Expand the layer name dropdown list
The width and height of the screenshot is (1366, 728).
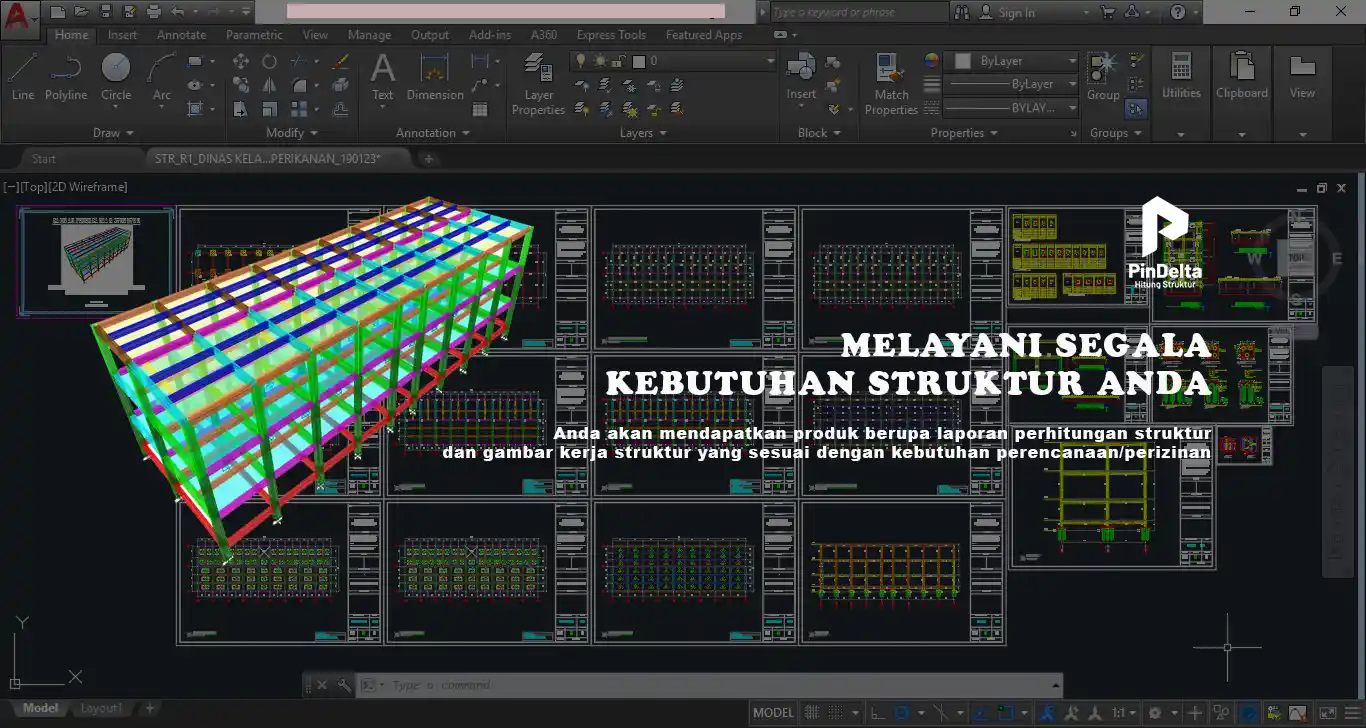770,61
